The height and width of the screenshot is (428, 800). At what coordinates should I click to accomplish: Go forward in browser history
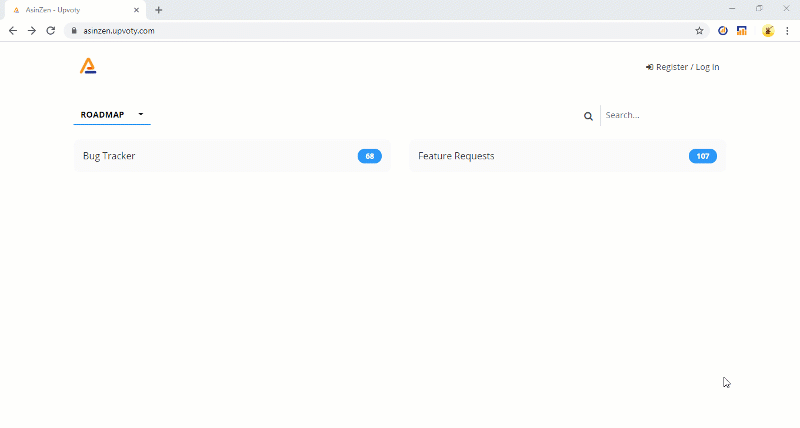pyautogui.click(x=32, y=31)
